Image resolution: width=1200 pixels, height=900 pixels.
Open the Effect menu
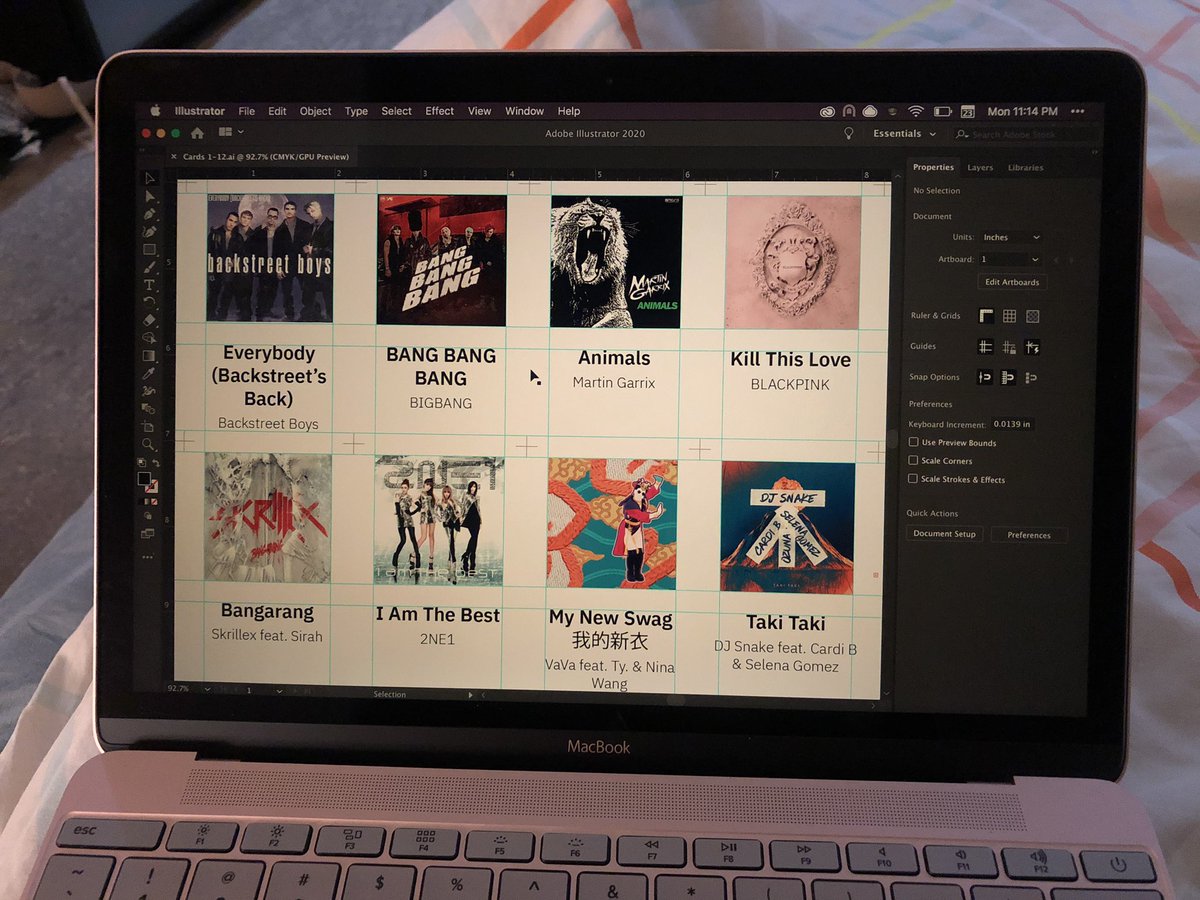click(439, 111)
